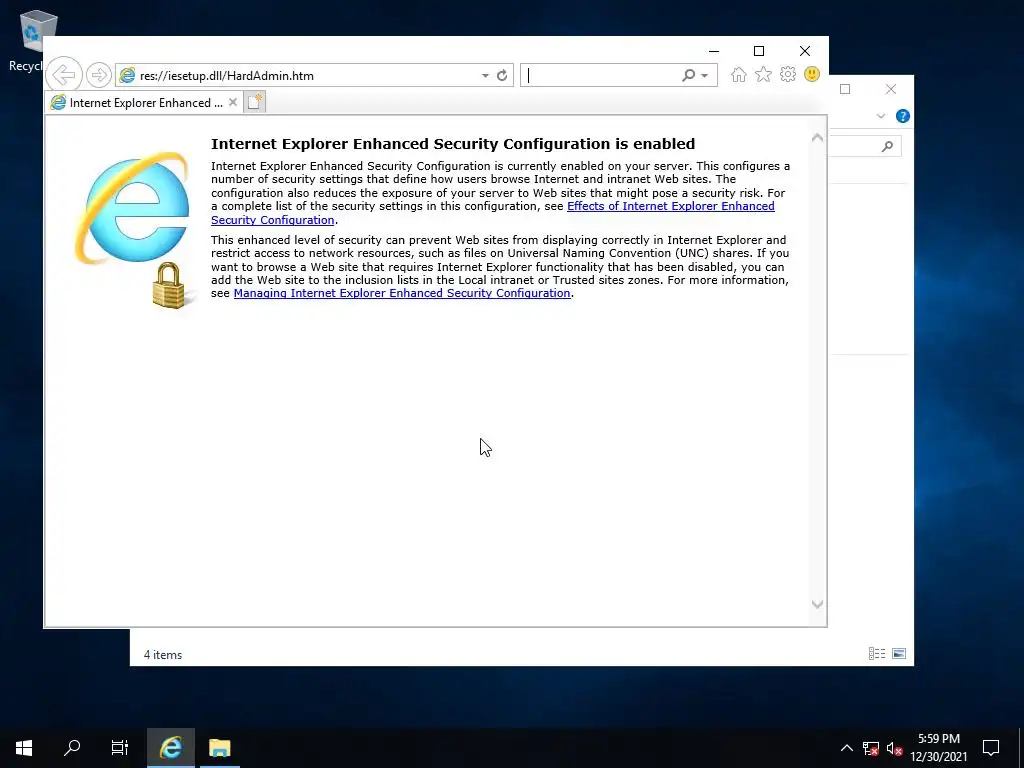Open the Home page icon in IE
Image resolution: width=1024 pixels, height=768 pixels.
point(739,75)
